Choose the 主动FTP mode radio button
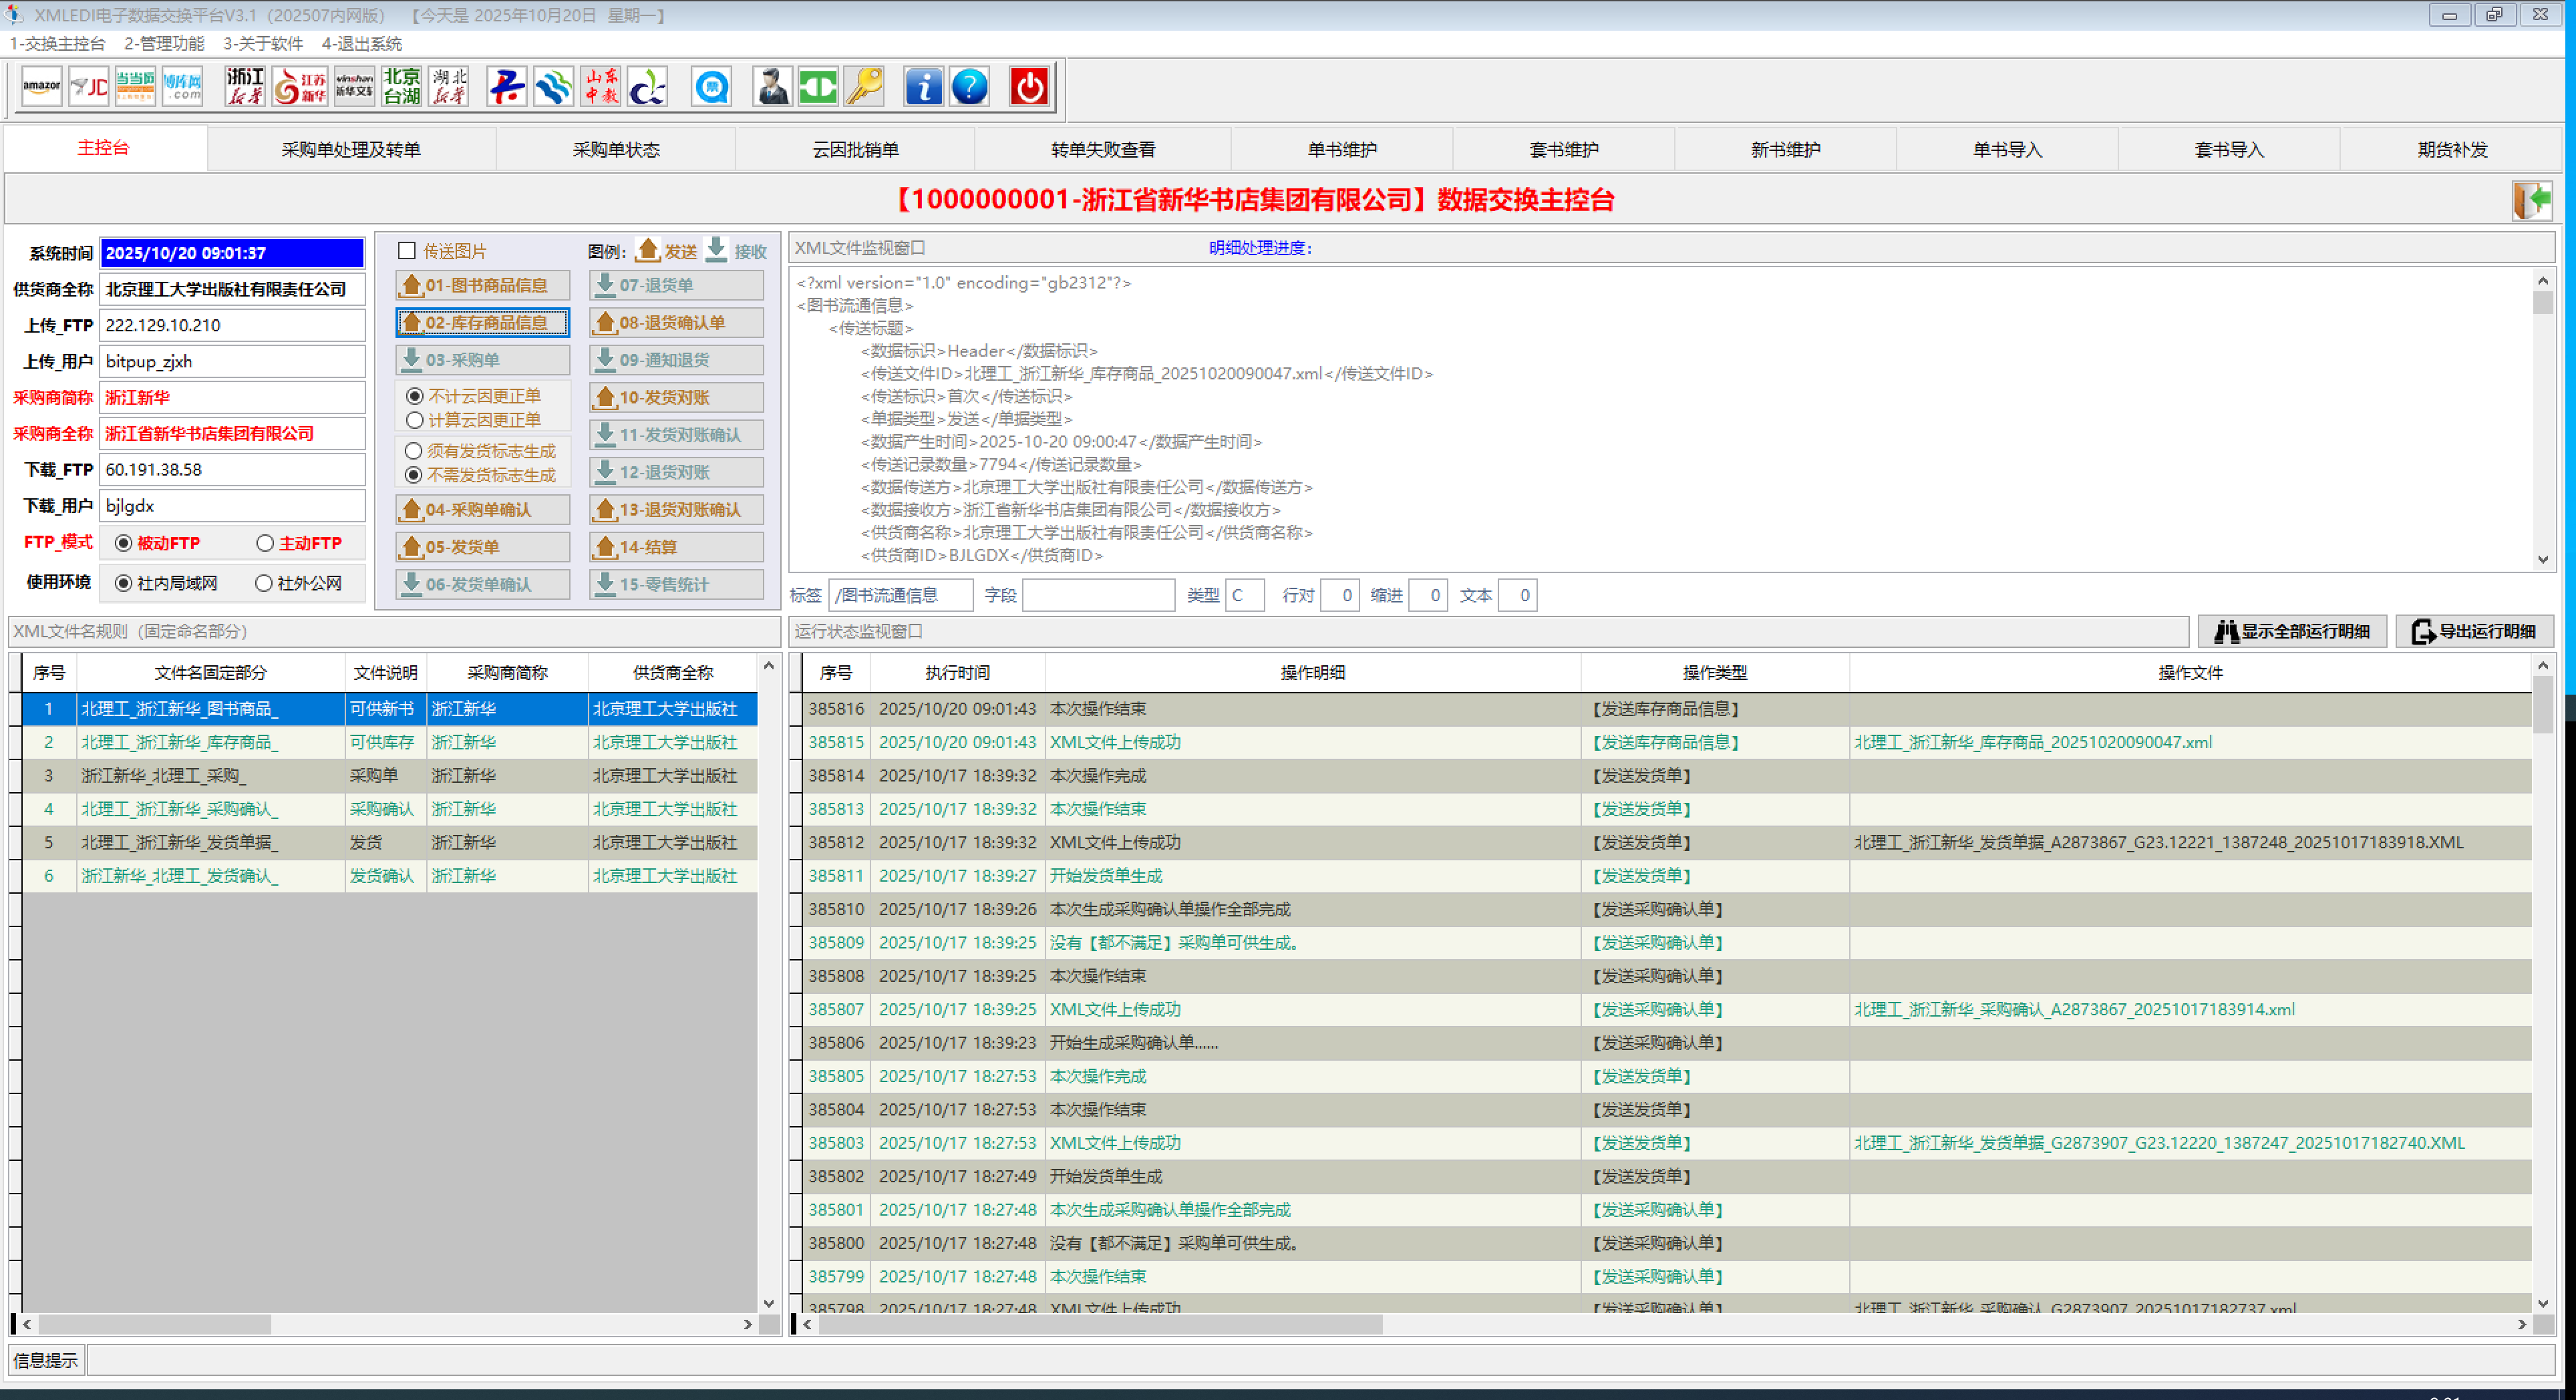This screenshot has height=1400, width=2576. [265, 543]
